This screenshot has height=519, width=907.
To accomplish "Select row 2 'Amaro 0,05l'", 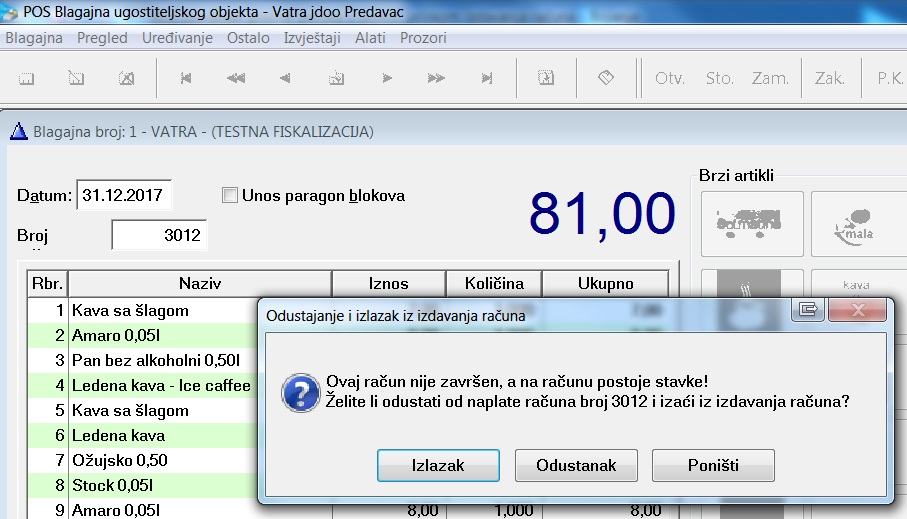I will click(142, 336).
